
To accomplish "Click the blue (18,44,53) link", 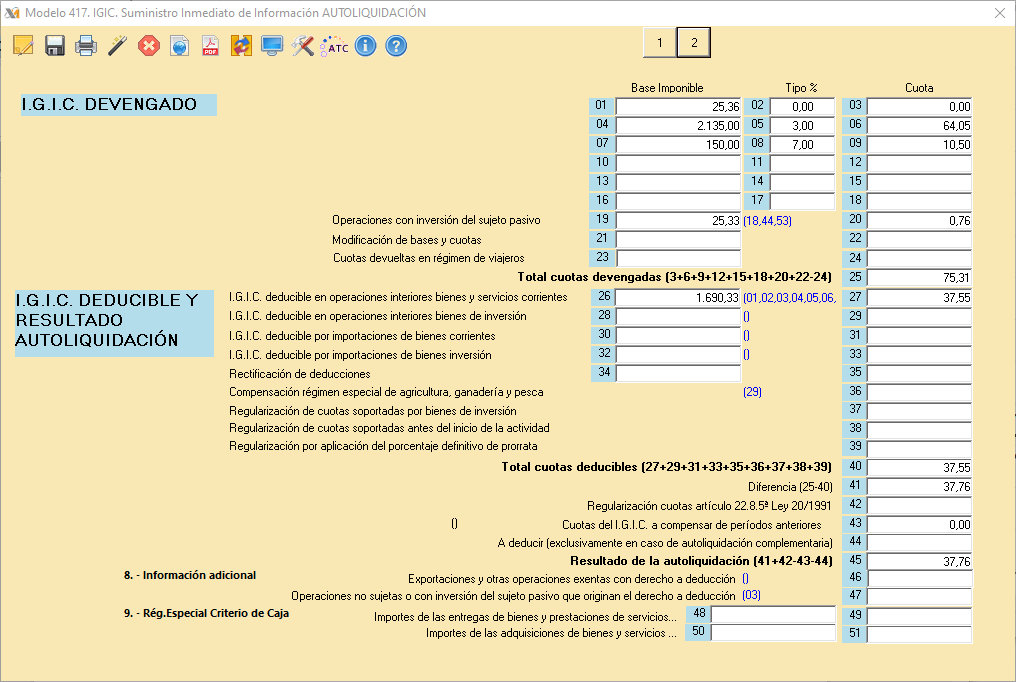I will pos(767,221).
